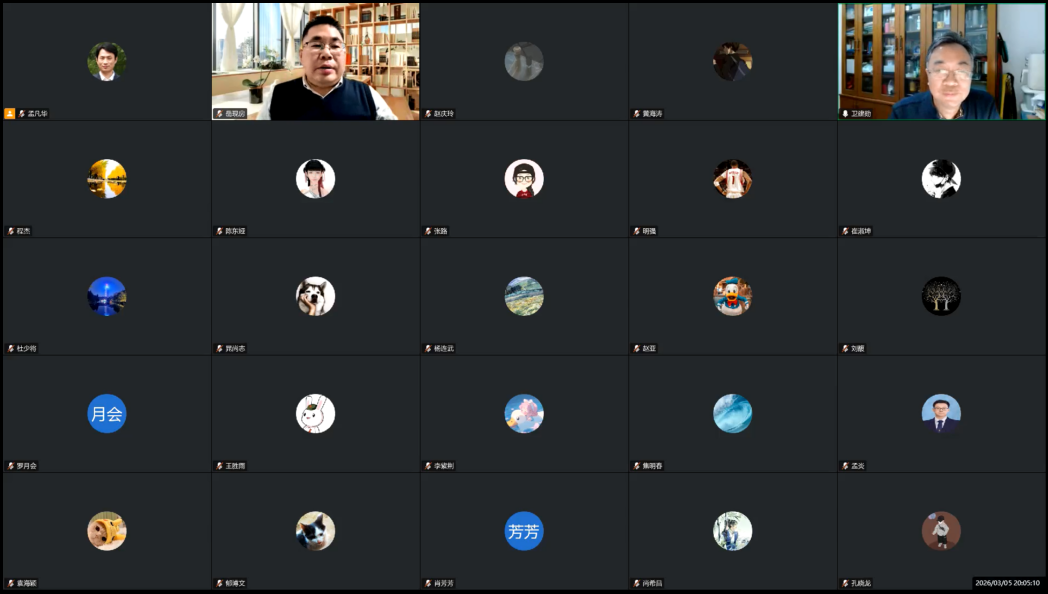Screen dimensions: 1048x594
Task: Click the white rabbit avatar of 王胜雨
Action: pyautogui.click(x=315, y=414)
